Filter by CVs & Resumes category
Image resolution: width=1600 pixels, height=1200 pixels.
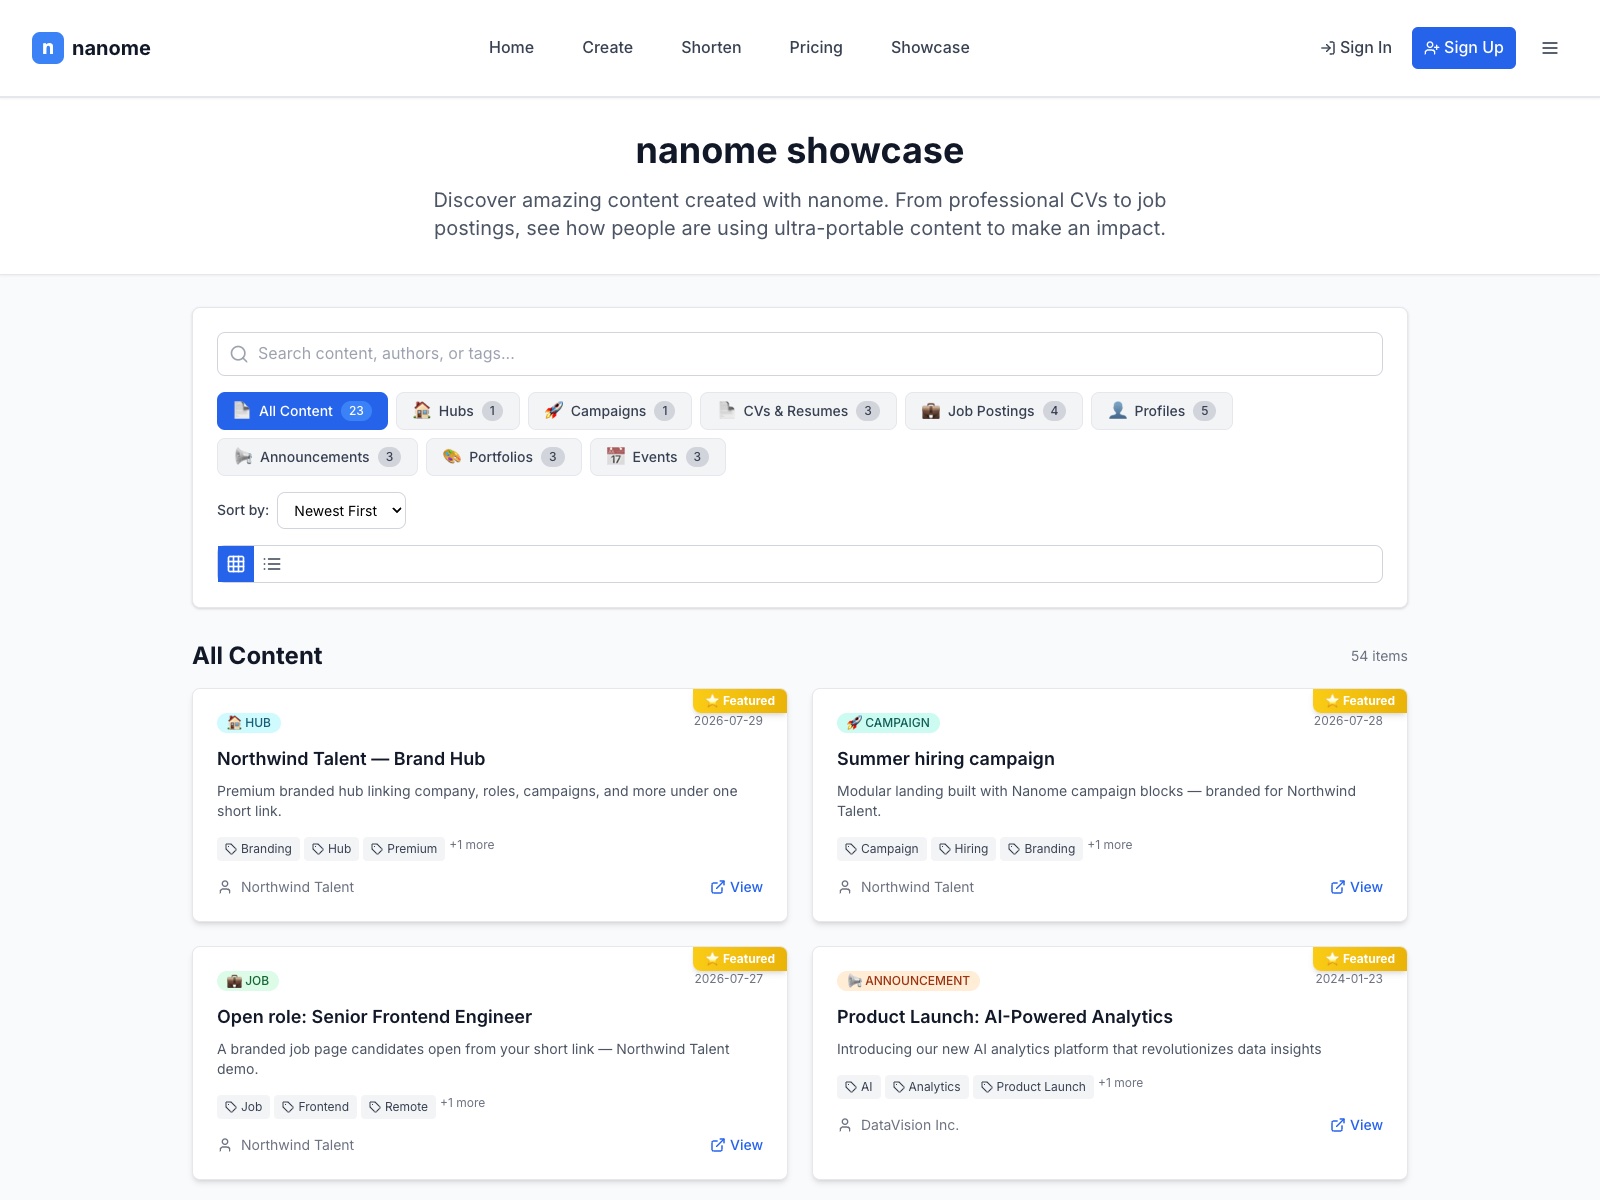click(798, 411)
